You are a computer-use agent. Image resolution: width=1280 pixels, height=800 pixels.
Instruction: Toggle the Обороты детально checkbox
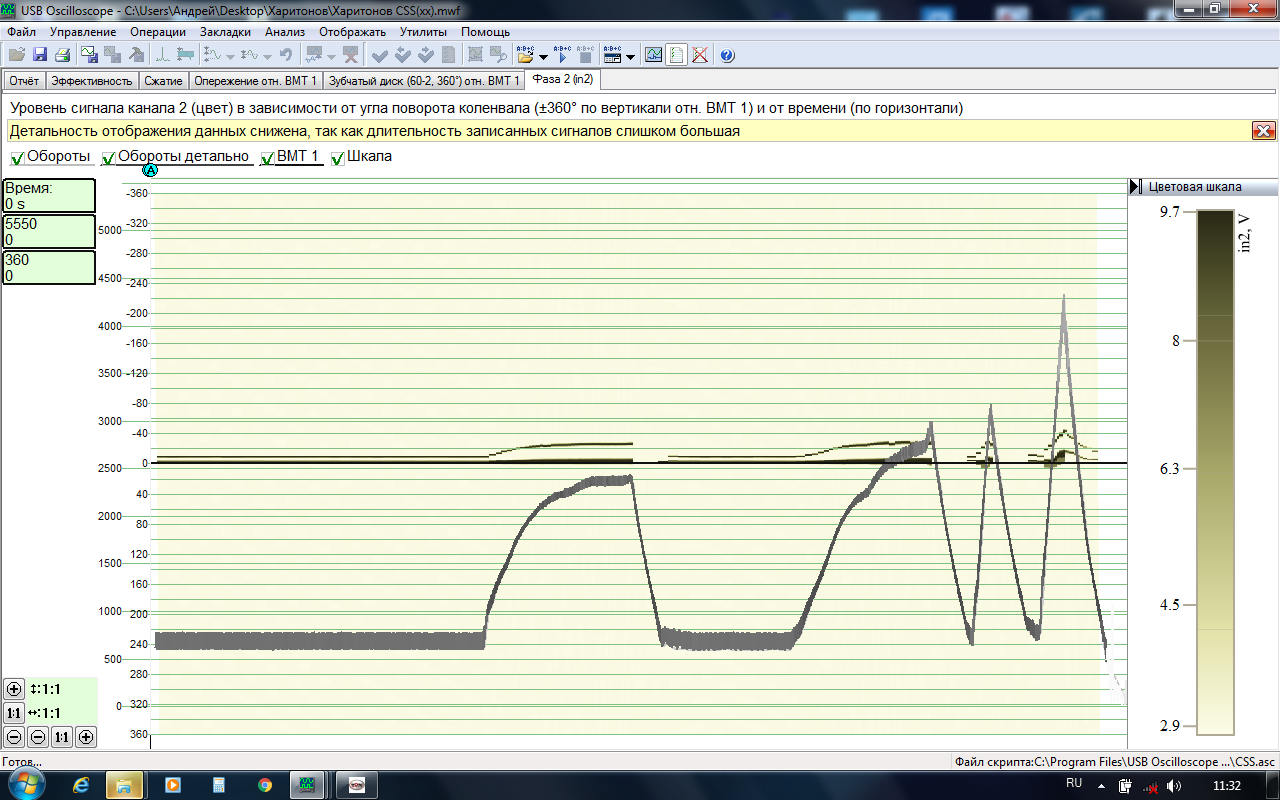coord(109,158)
